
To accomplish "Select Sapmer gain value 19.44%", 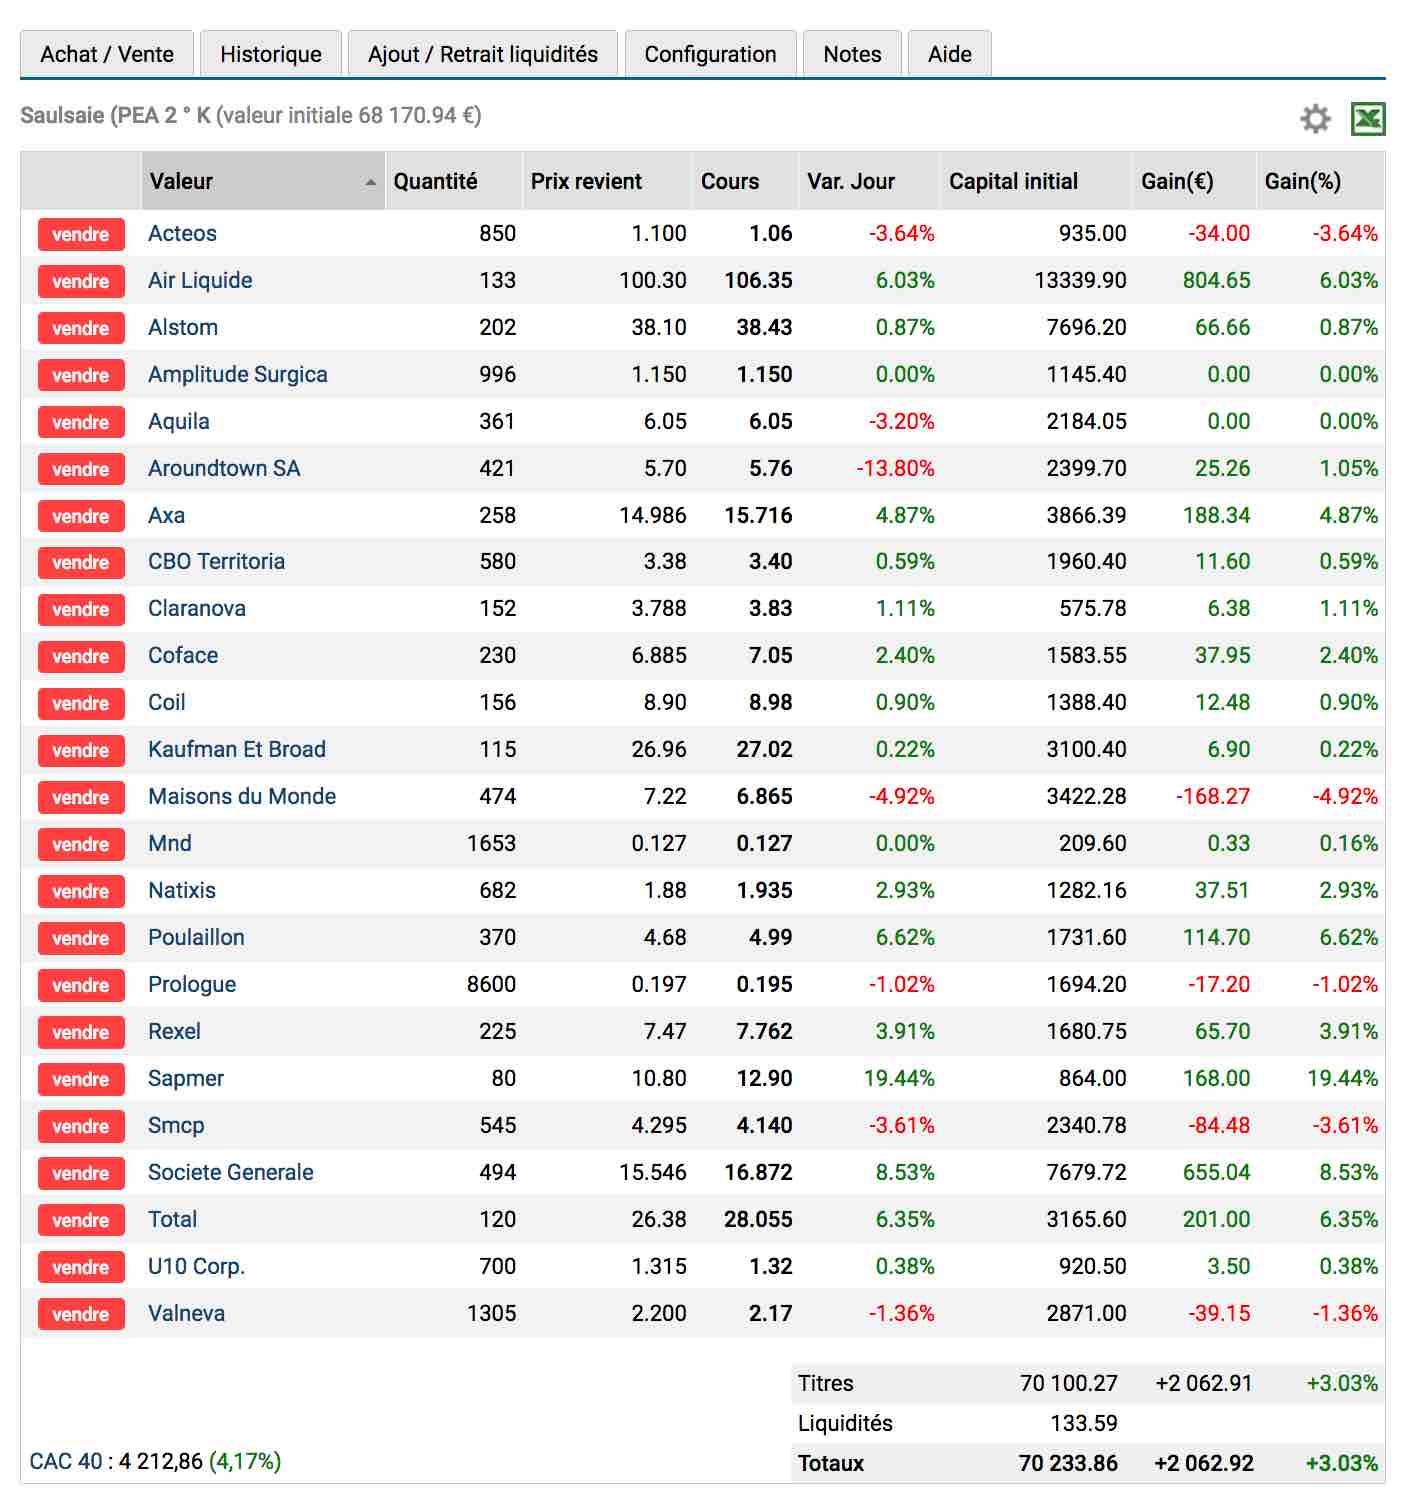I will coord(1342,1079).
